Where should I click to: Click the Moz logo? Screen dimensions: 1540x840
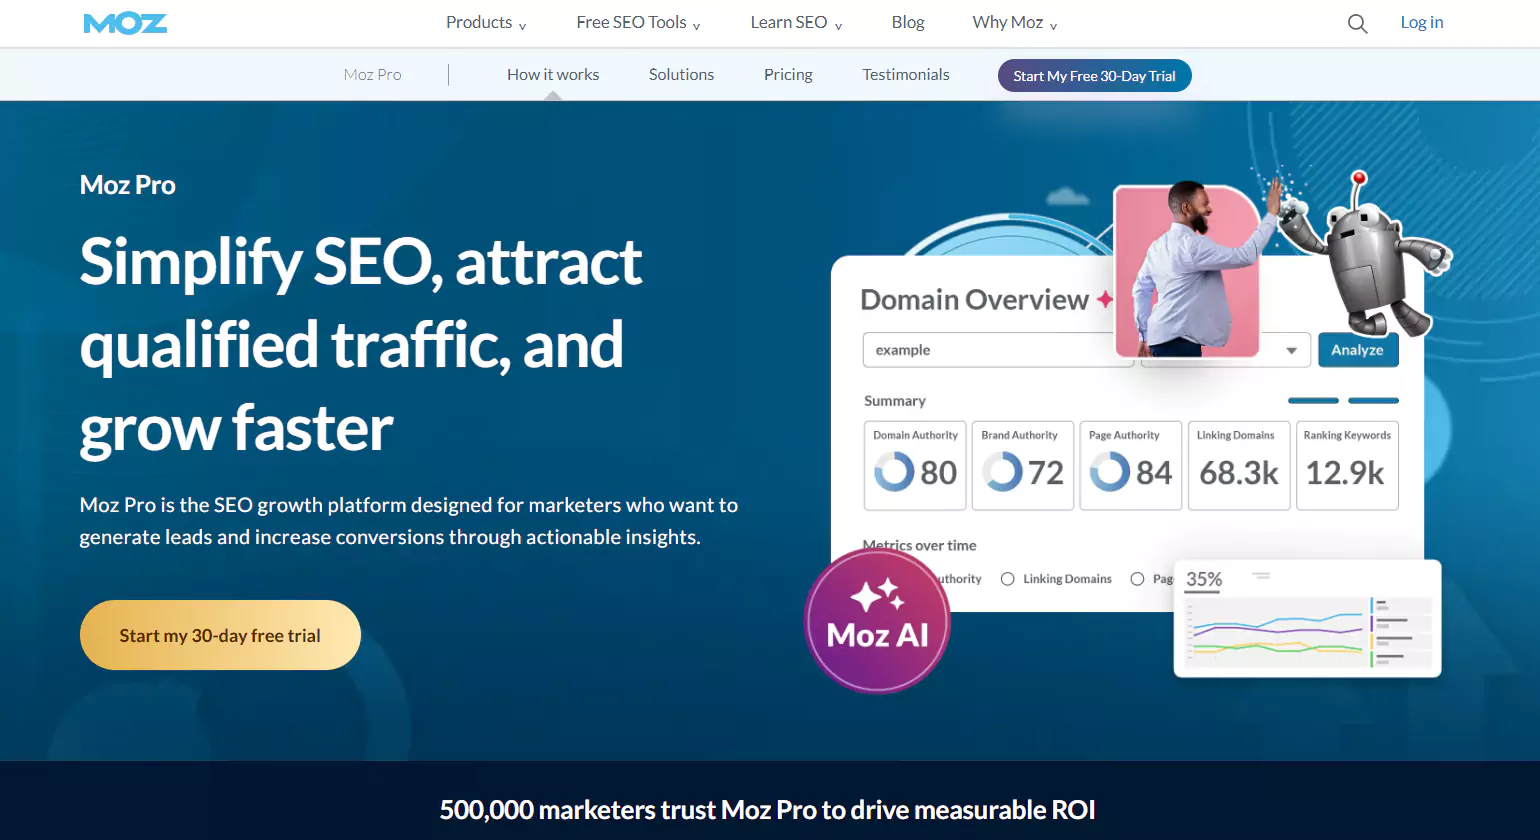[125, 22]
